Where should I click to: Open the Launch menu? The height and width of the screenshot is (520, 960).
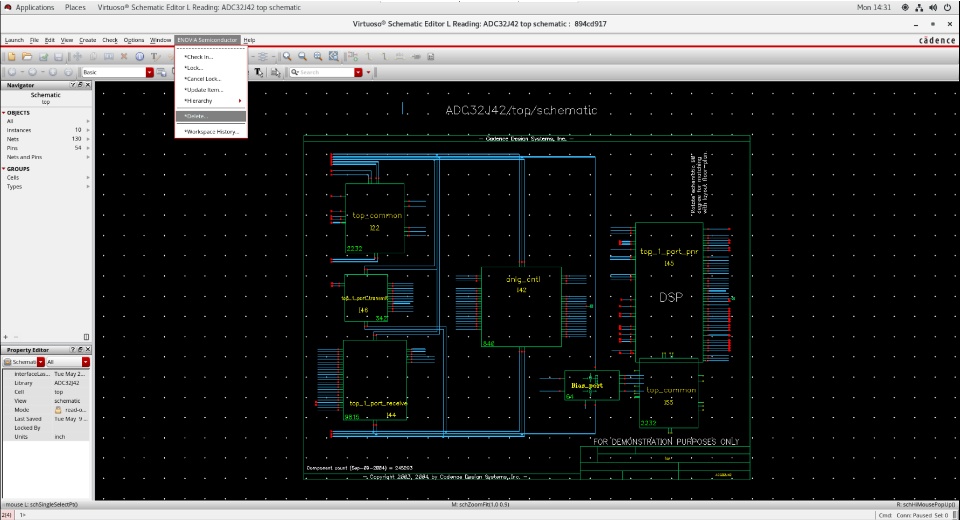[x=14, y=40]
